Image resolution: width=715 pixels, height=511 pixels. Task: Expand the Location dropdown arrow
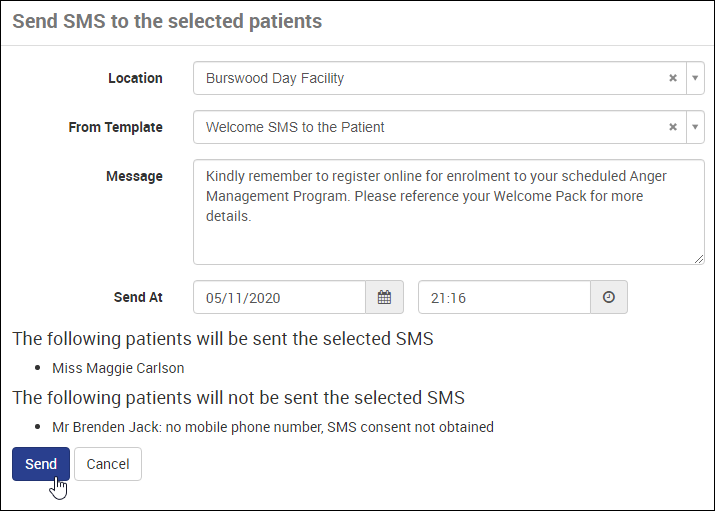pos(696,78)
